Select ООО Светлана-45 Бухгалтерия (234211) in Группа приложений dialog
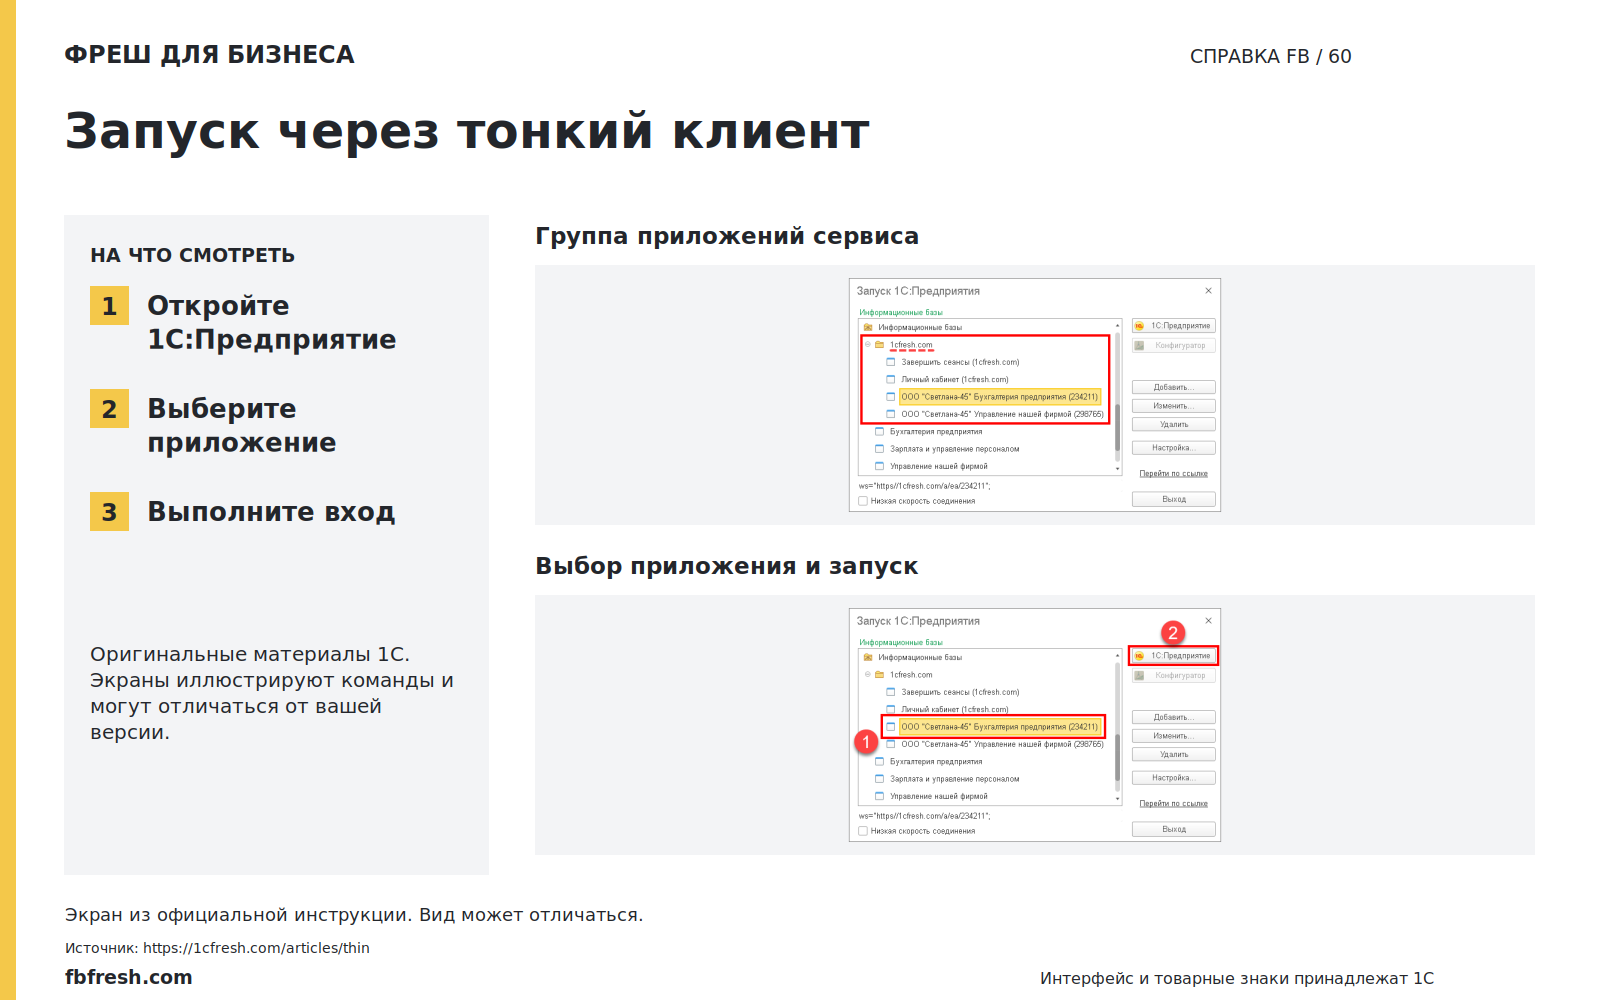1600x1000 pixels. [999, 397]
